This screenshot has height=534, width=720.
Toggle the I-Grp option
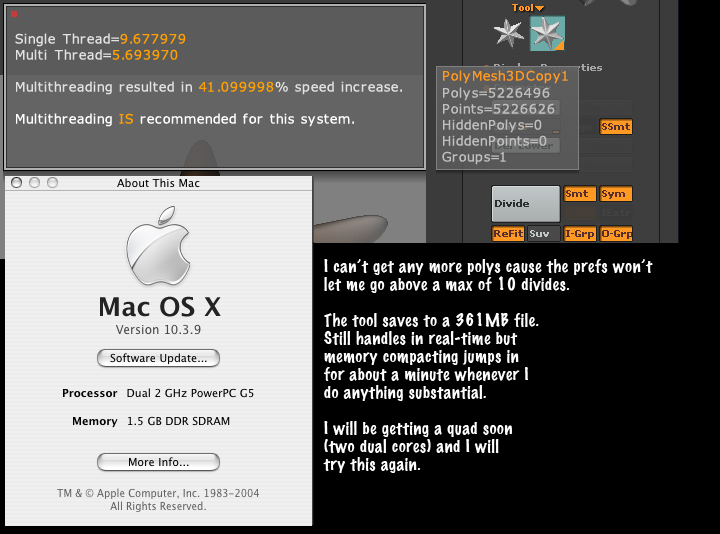point(579,234)
